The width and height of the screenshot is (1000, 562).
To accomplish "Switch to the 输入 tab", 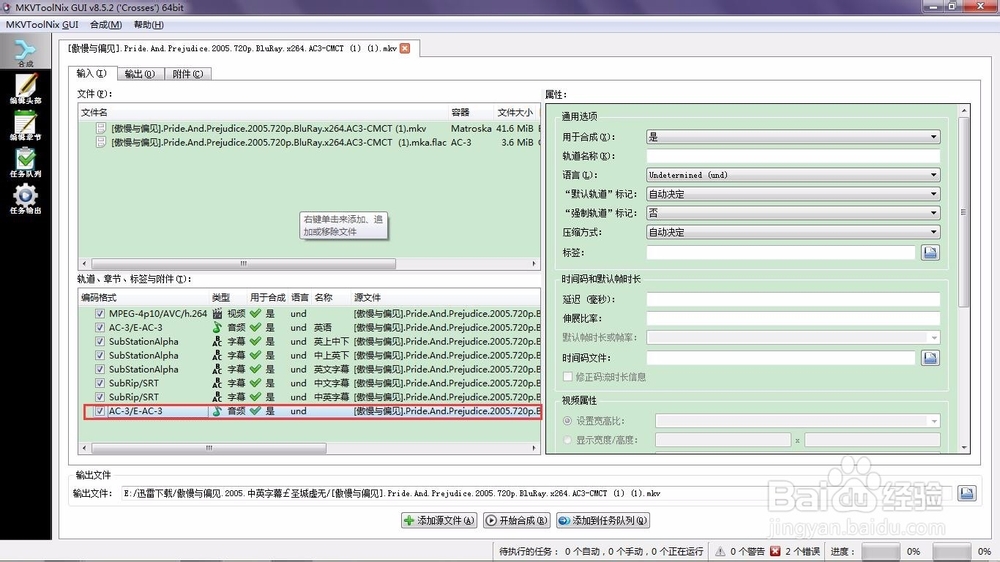I will (x=92, y=73).
